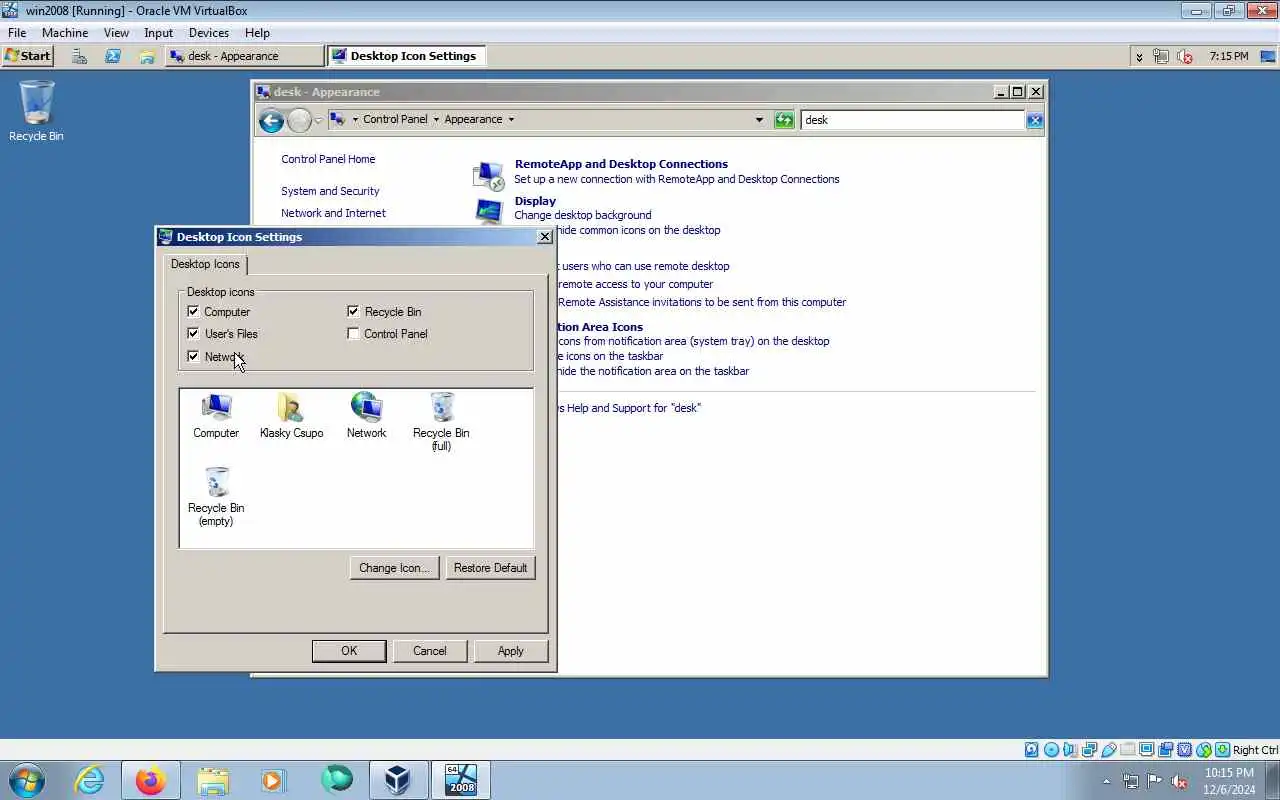Screen dimensions: 1280x800
Task: Click the win2008 VM icon on the host taskbar
Action: click(x=460, y=780)
